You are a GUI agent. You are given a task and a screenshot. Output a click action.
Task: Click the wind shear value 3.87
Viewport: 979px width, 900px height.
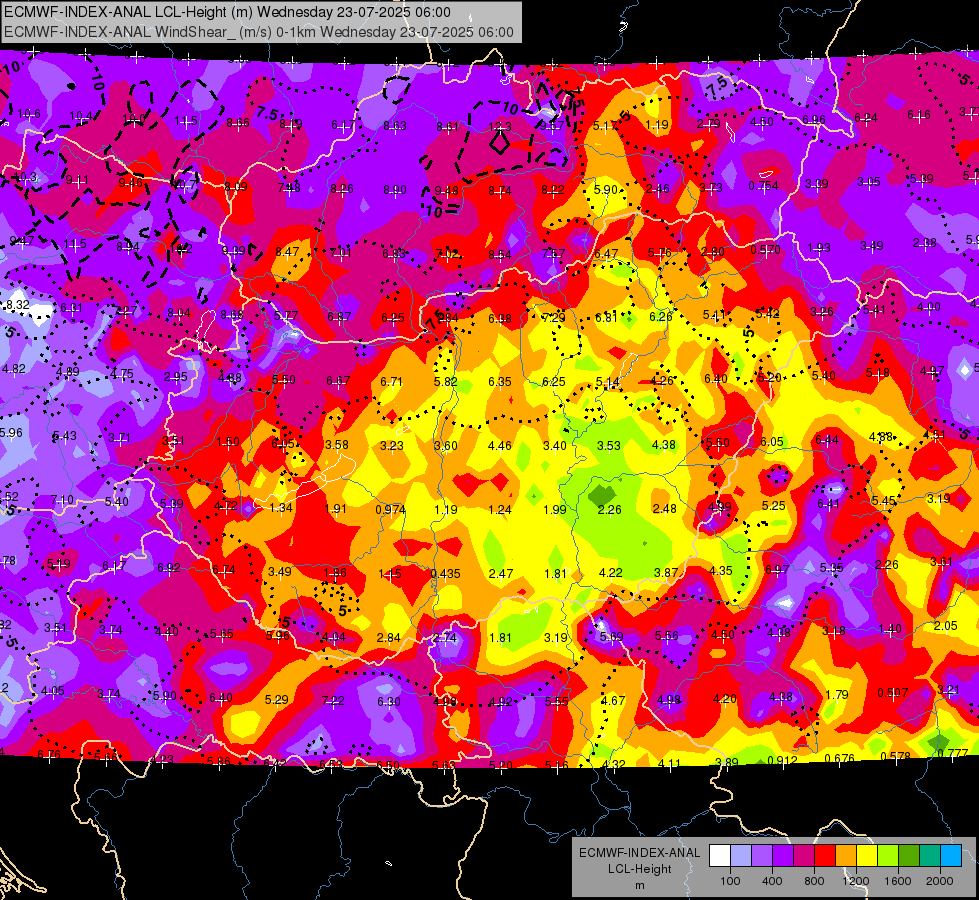click(666, 572)
